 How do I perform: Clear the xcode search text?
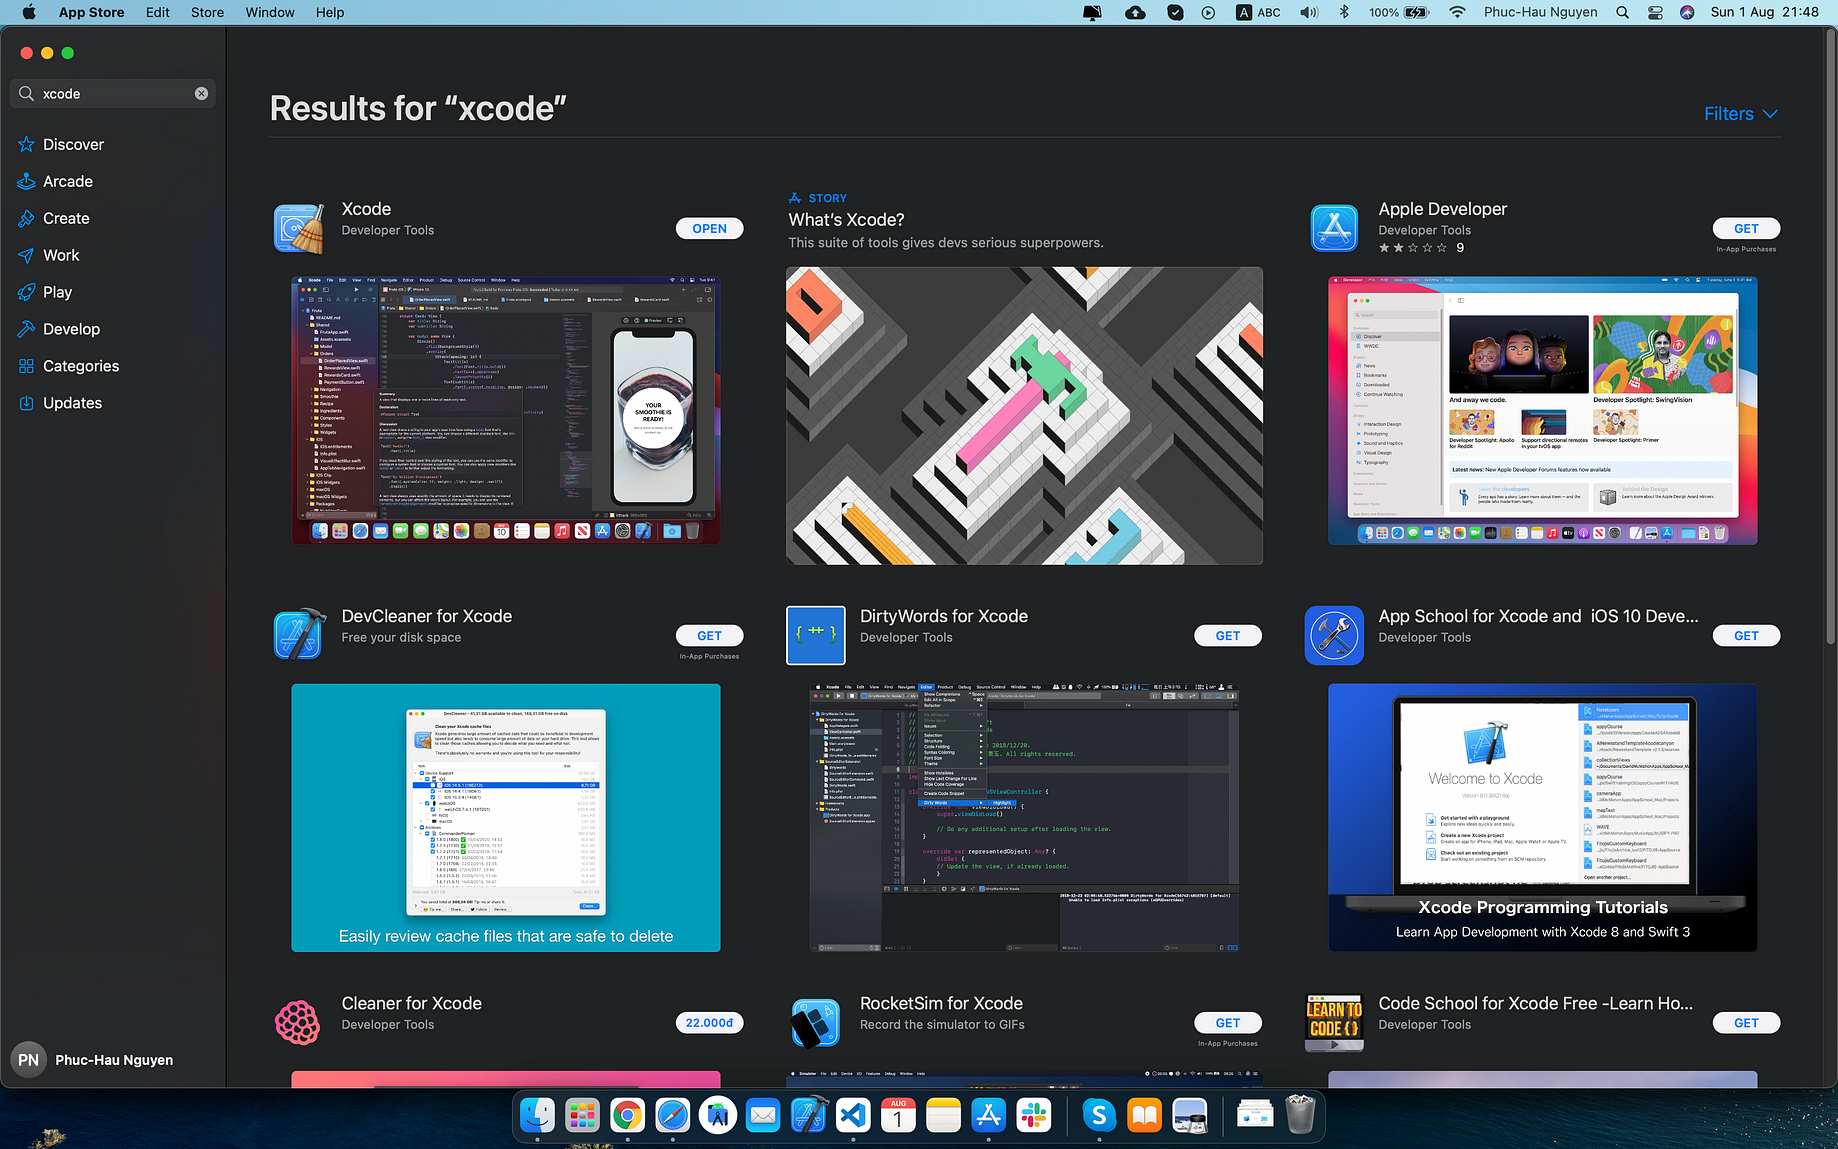point(201,93)
